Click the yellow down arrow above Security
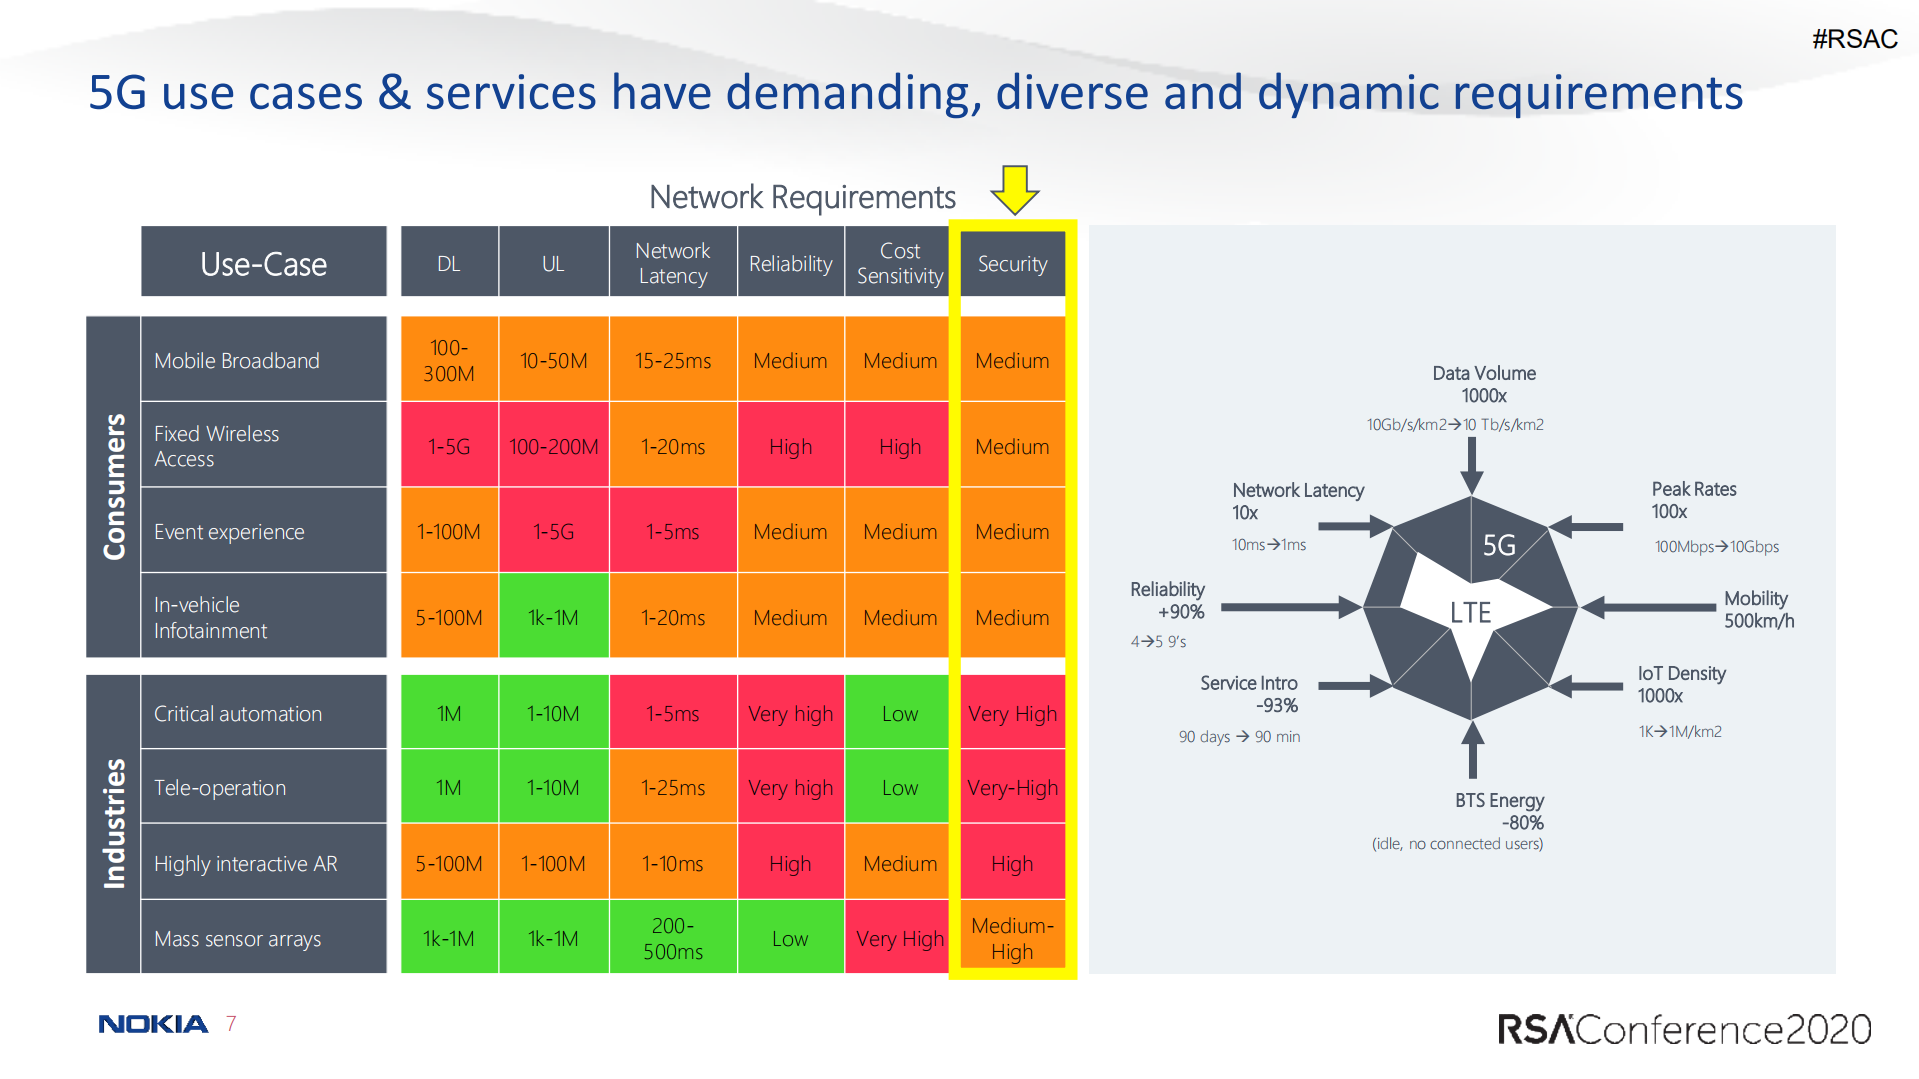The height and width of the screenshot is (1079, 1919). coord(1014,190)
